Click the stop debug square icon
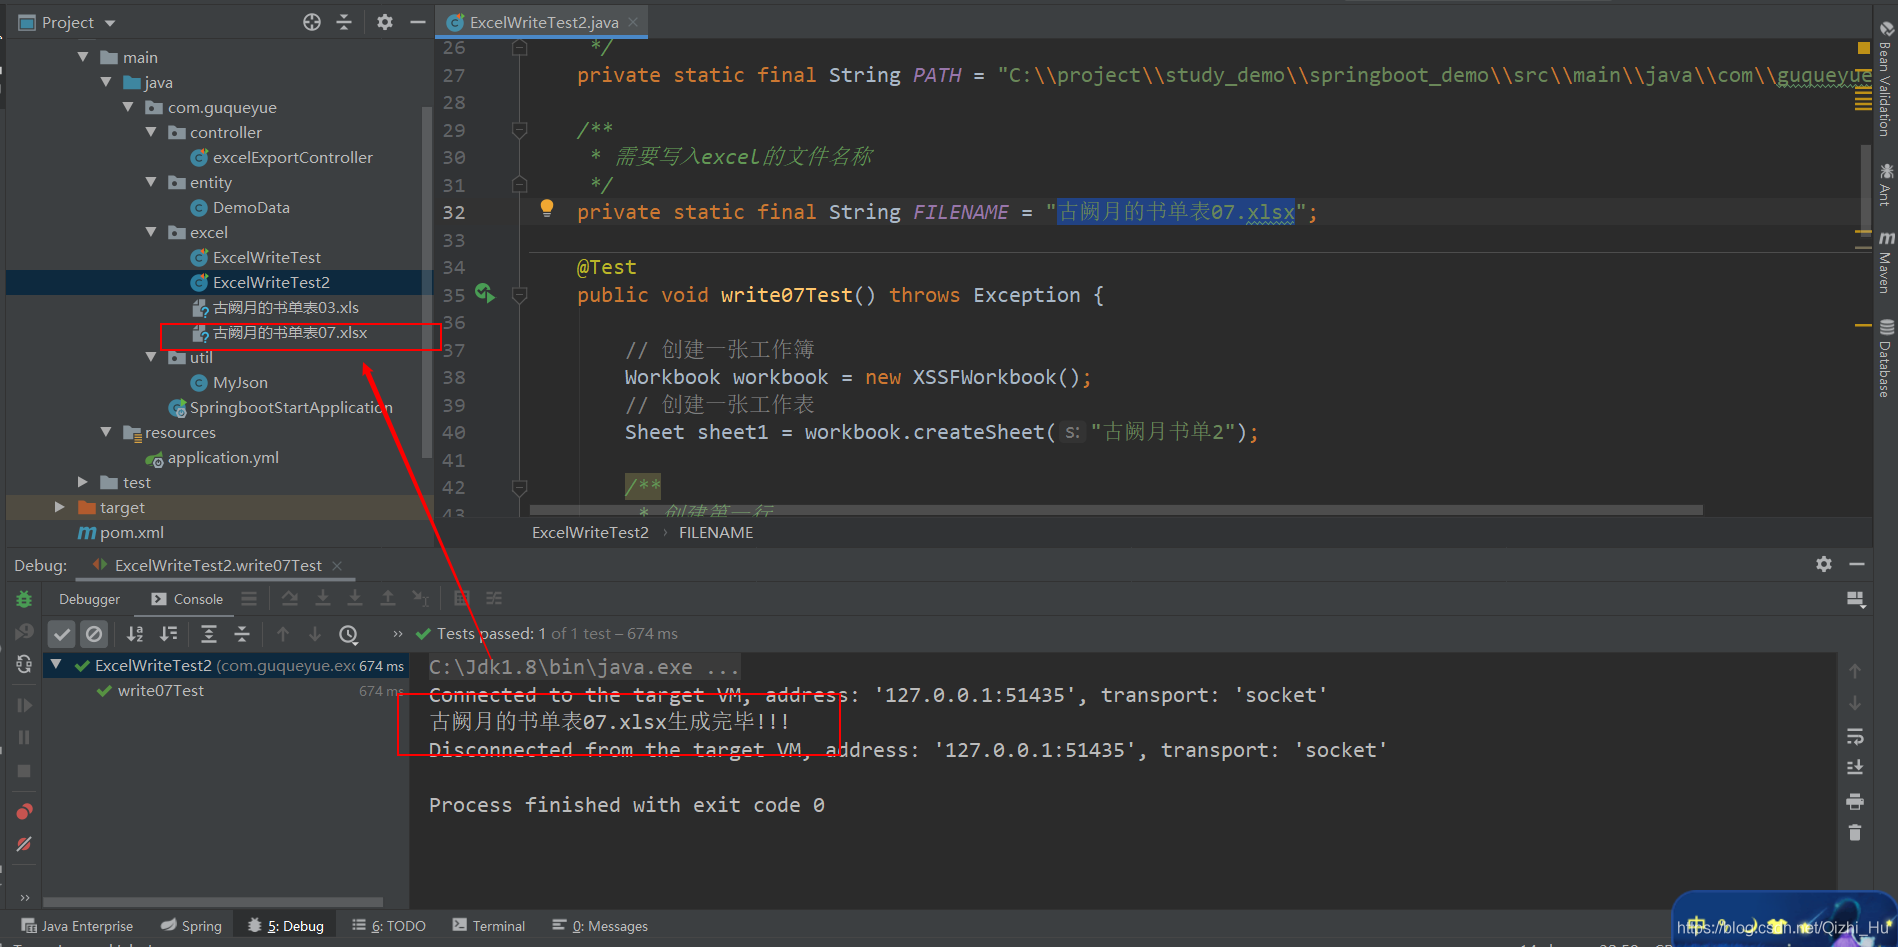 [24, 771]
